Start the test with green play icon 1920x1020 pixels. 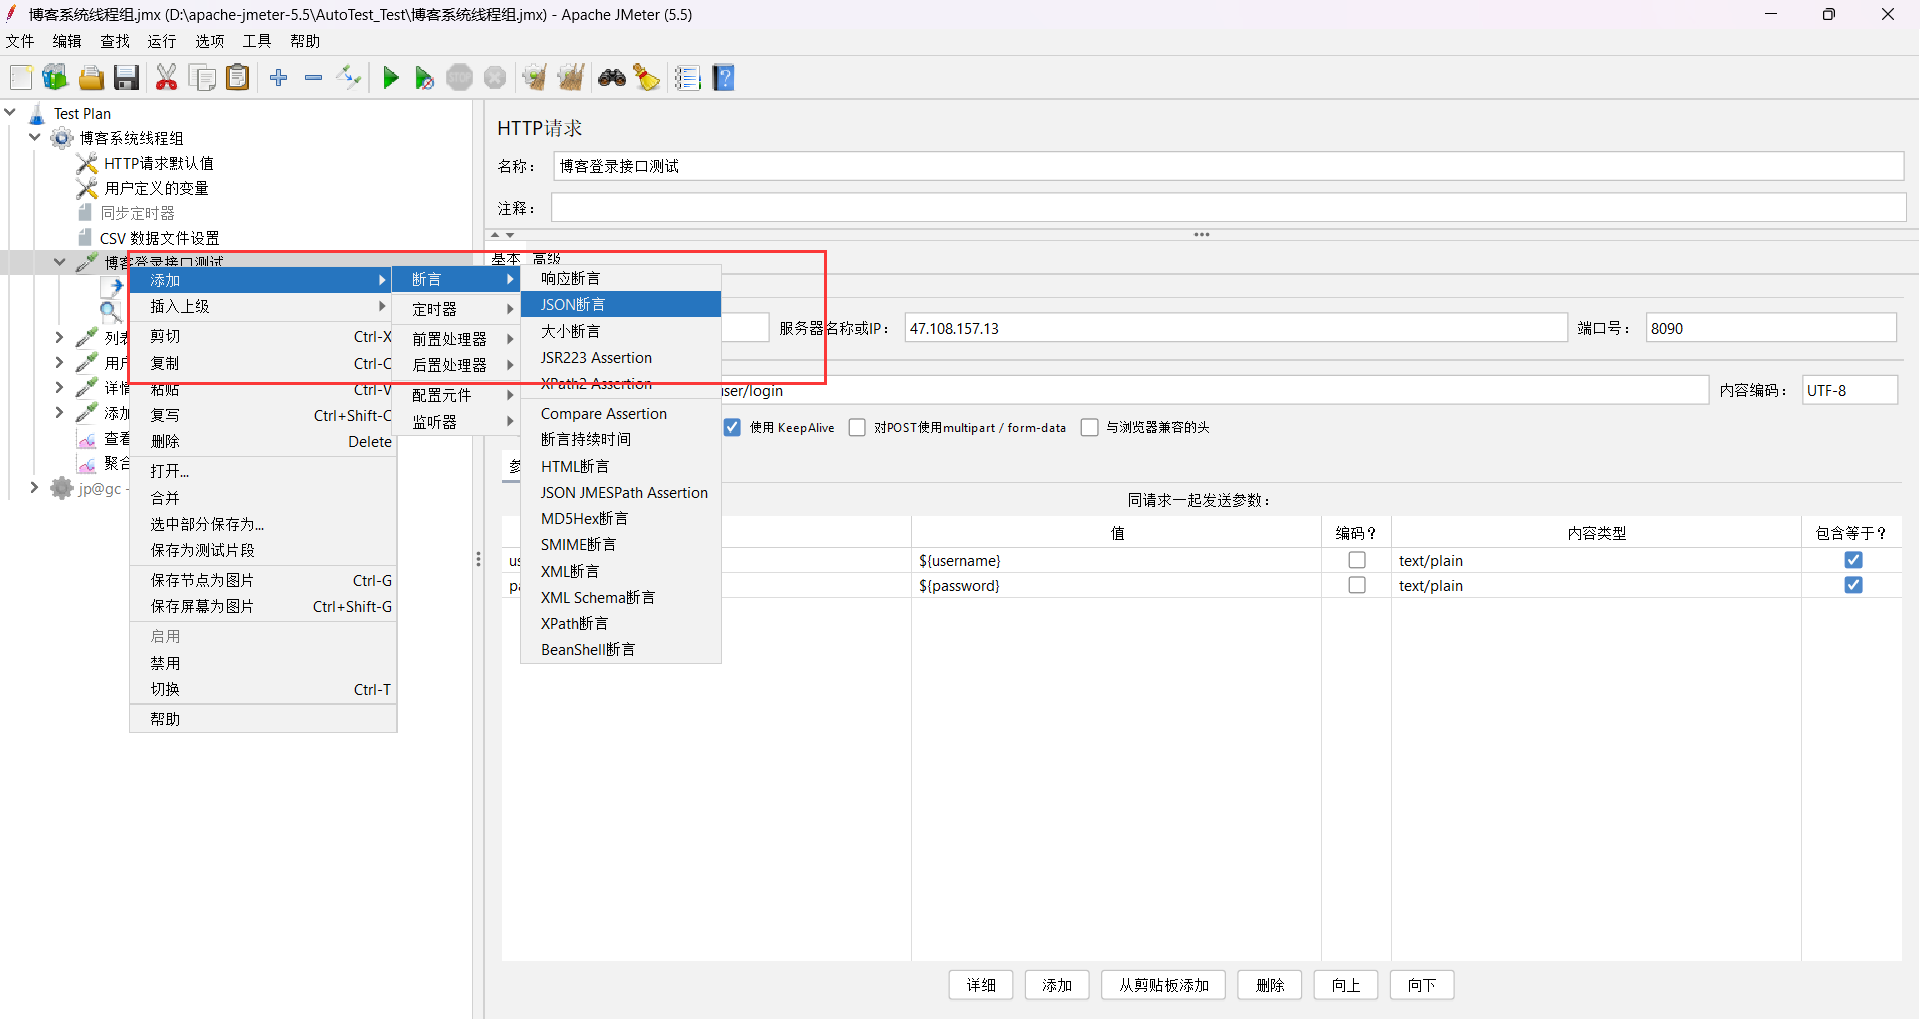(x=391, y=78)
